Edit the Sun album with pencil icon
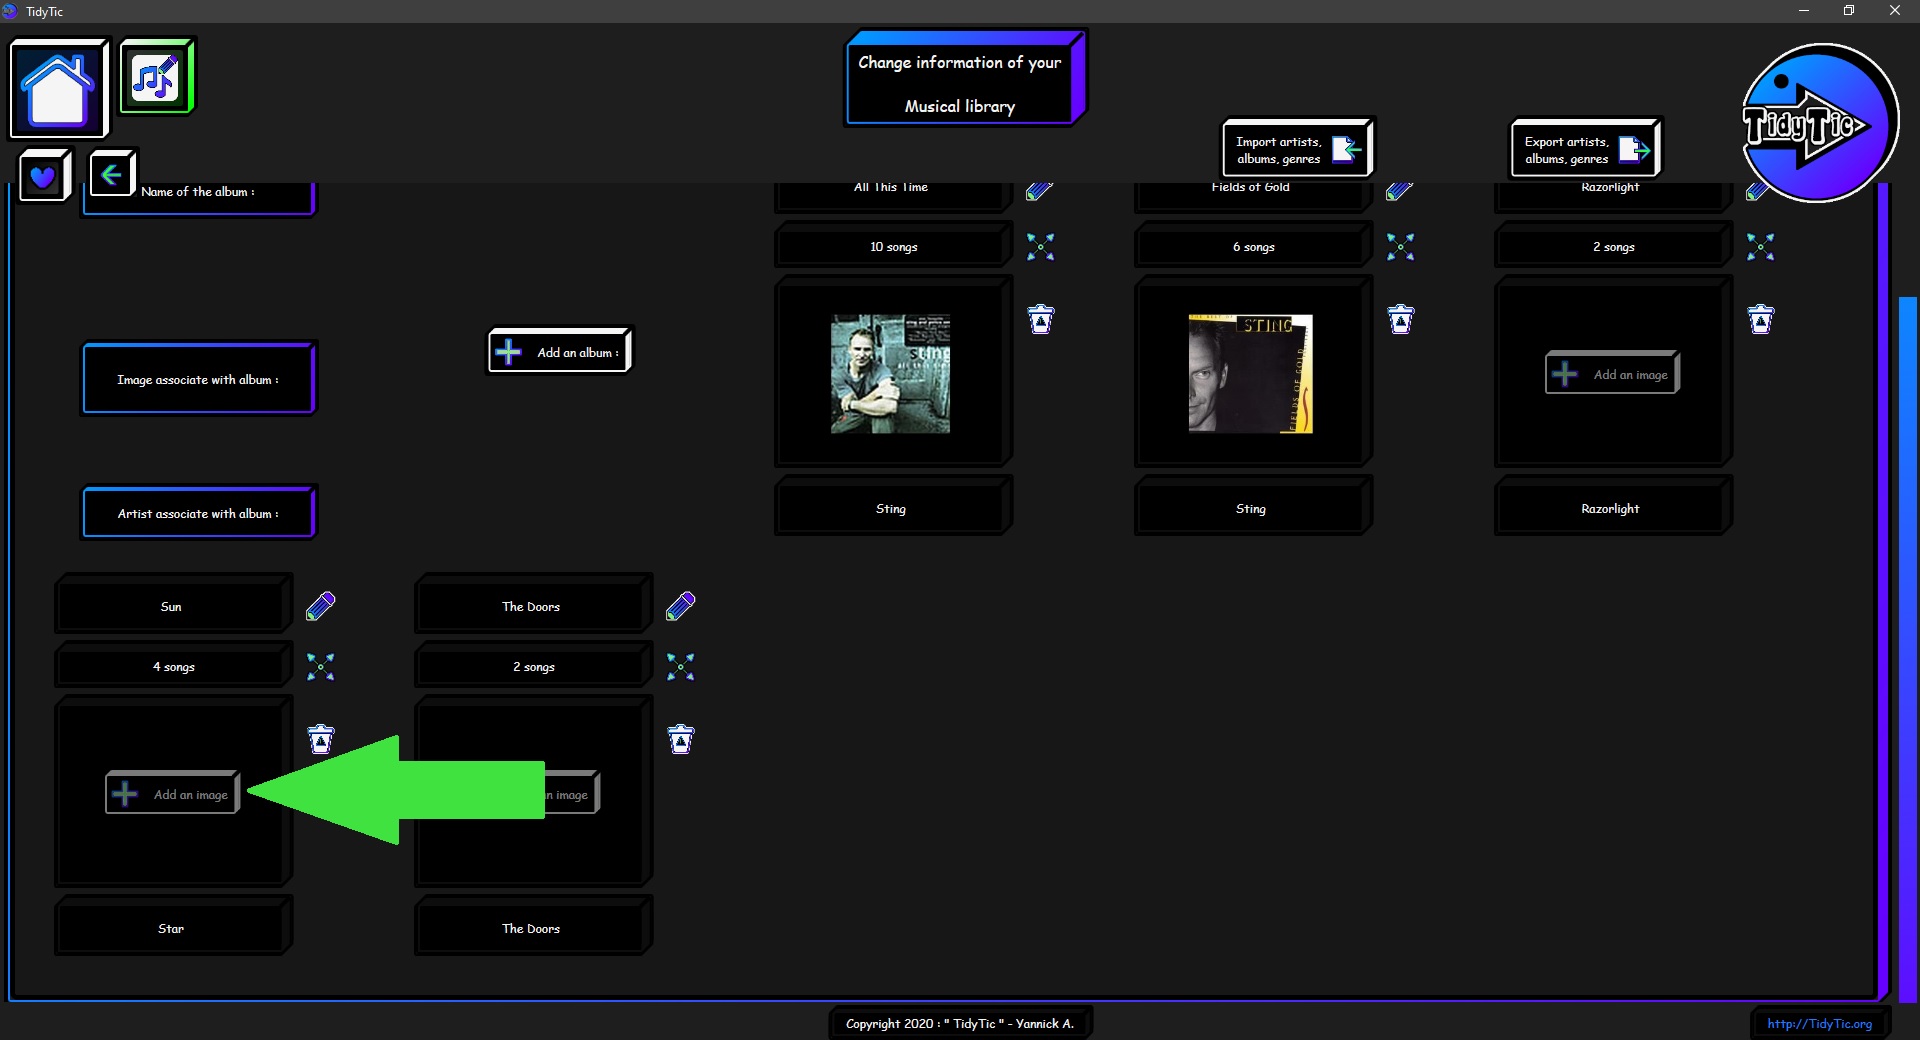Image resolution: width=1920 pixels, height=1040 pixels. pos(321,606)
